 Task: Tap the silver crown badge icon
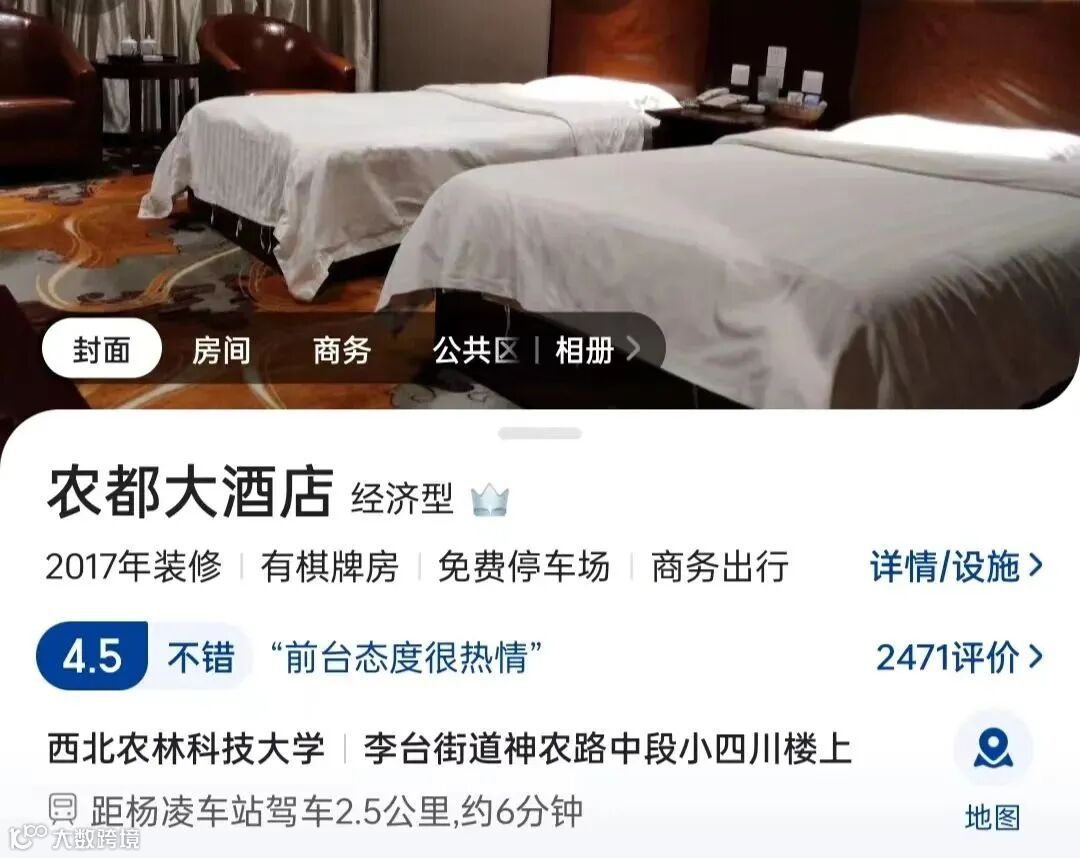tap(490, 500)
